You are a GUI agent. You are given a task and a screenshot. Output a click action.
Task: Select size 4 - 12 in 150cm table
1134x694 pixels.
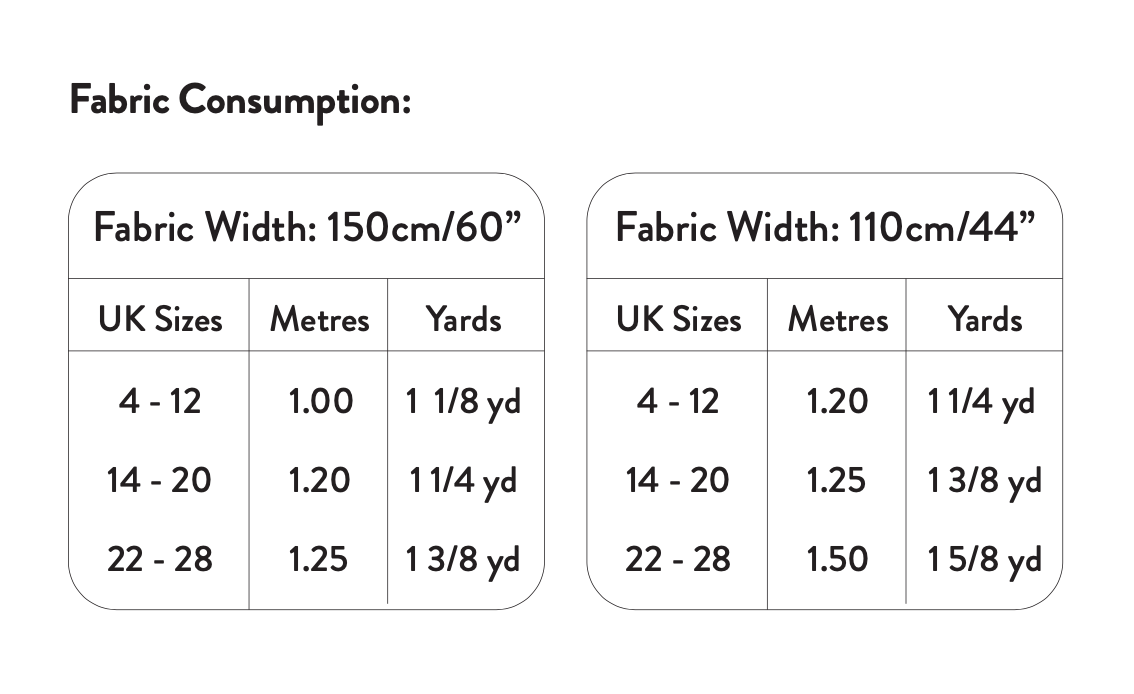(x=160, y=401)
